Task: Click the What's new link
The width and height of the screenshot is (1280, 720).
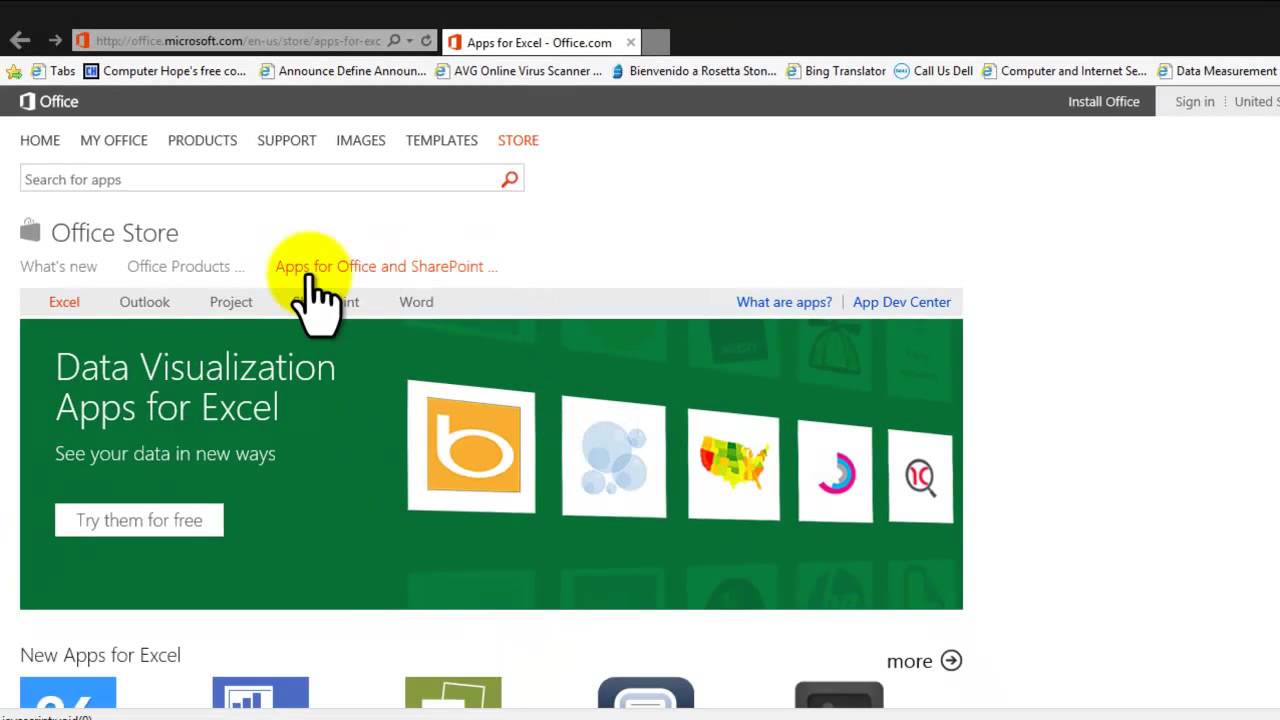Action: pyautogui.click(x=58, y=266)
